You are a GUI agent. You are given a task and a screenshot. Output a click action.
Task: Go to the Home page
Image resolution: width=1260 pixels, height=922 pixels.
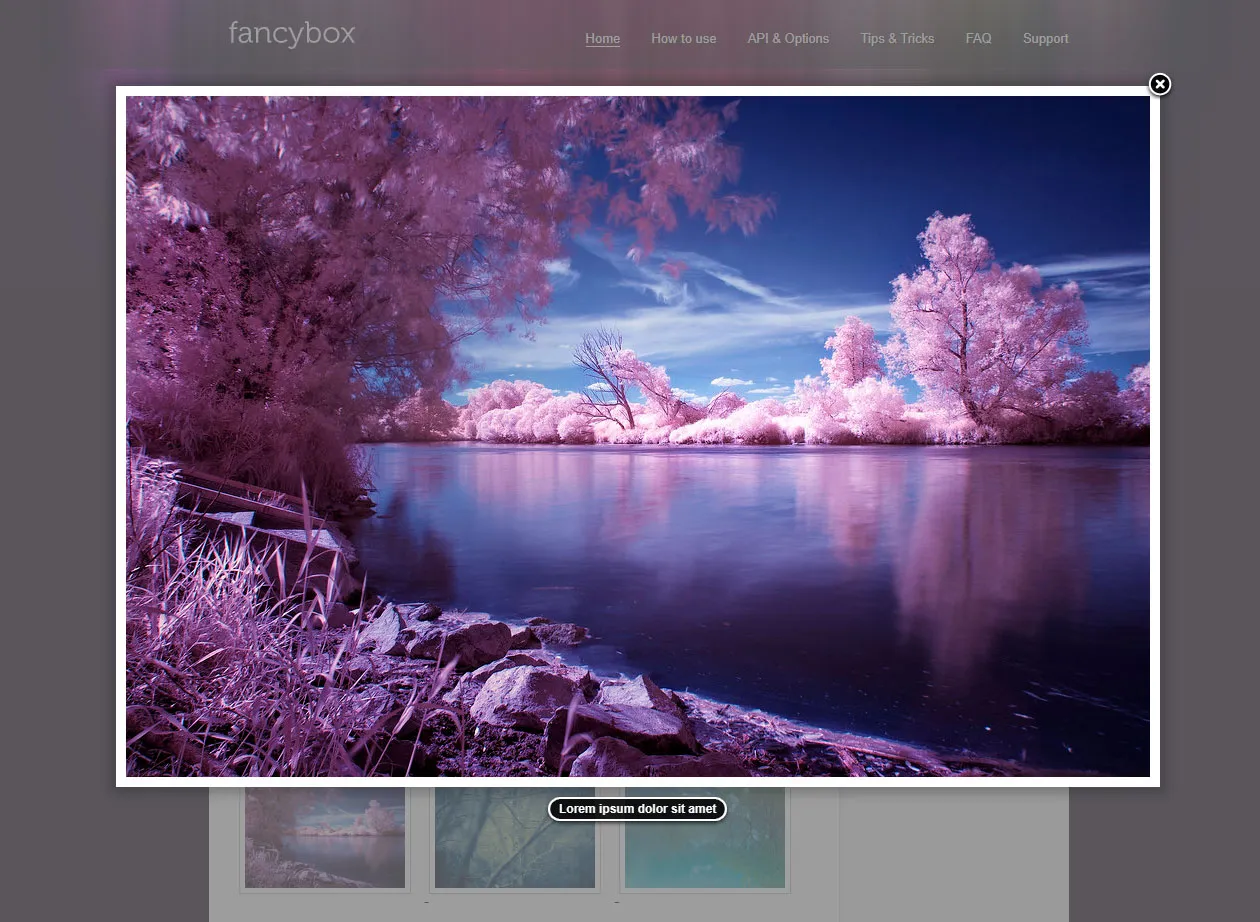[602, 39]
